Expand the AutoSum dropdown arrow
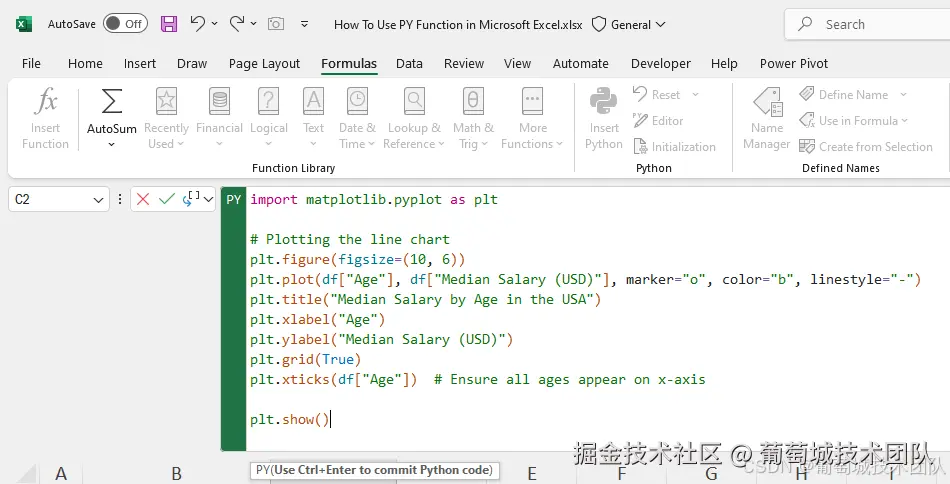 [111, 144]
